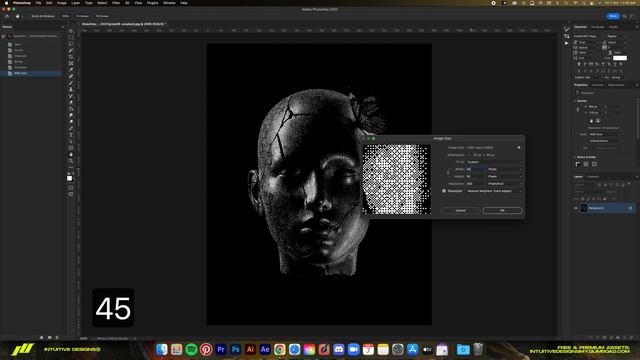Open the Resolution unit dropdown

pos(505,184)
